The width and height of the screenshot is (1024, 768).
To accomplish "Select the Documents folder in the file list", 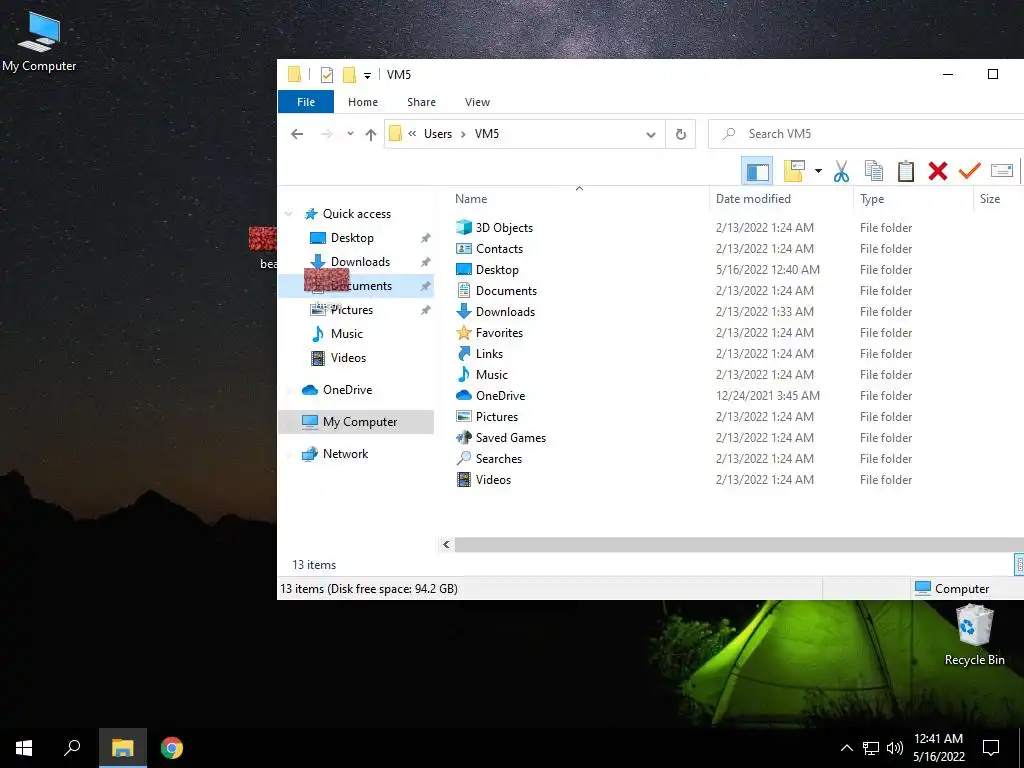I will pos(505,291).
